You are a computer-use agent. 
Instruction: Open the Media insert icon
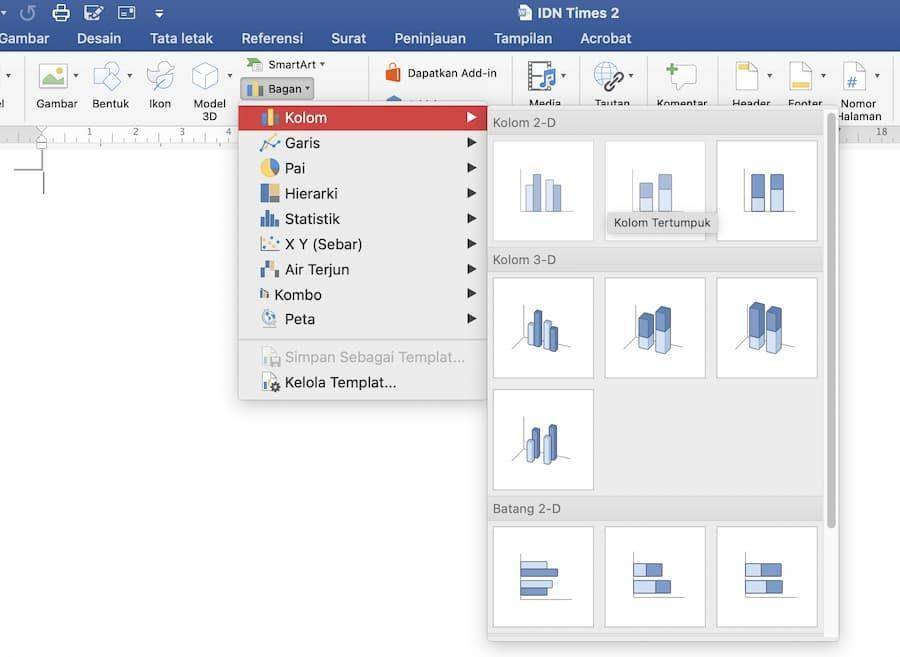pos(541,76)
